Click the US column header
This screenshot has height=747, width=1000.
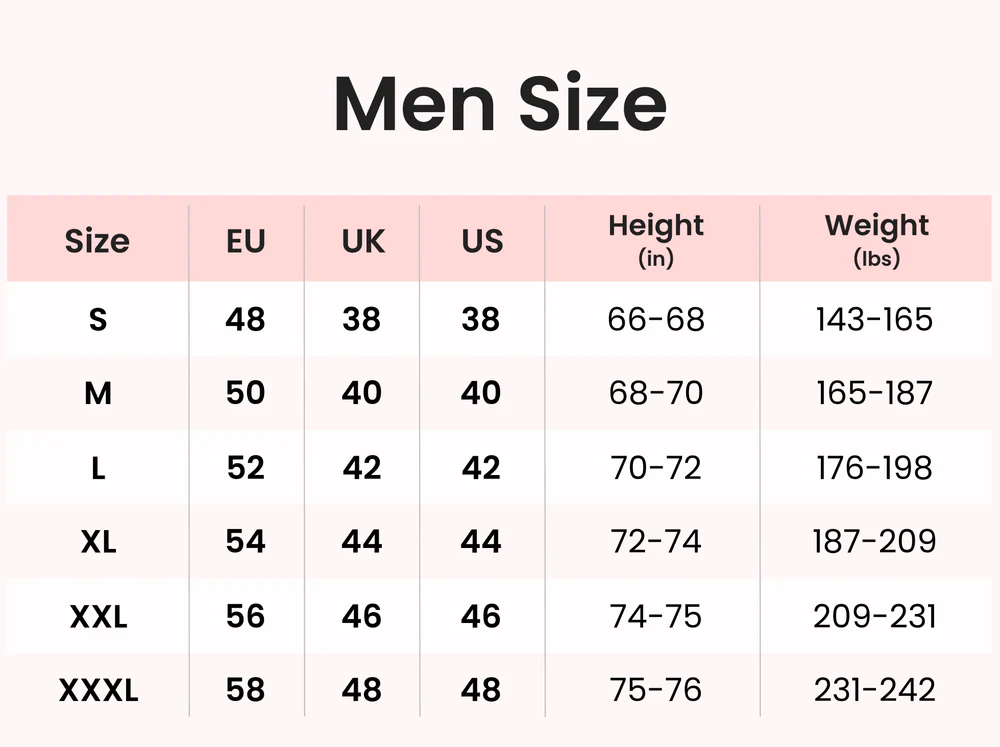(482, 241)
